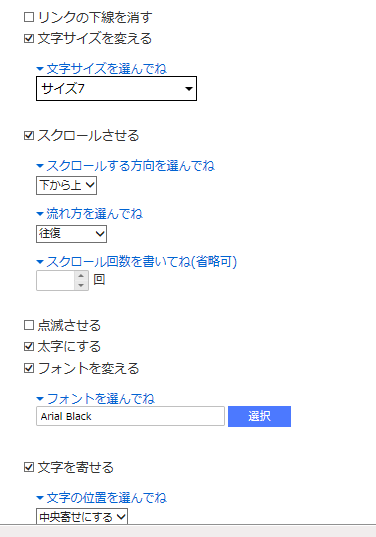Image resolution: width=376 pixels, height=537 pixels.
Task: Open the 下から上 scroll direction dropdown
Action: click(x=66, y=186)
